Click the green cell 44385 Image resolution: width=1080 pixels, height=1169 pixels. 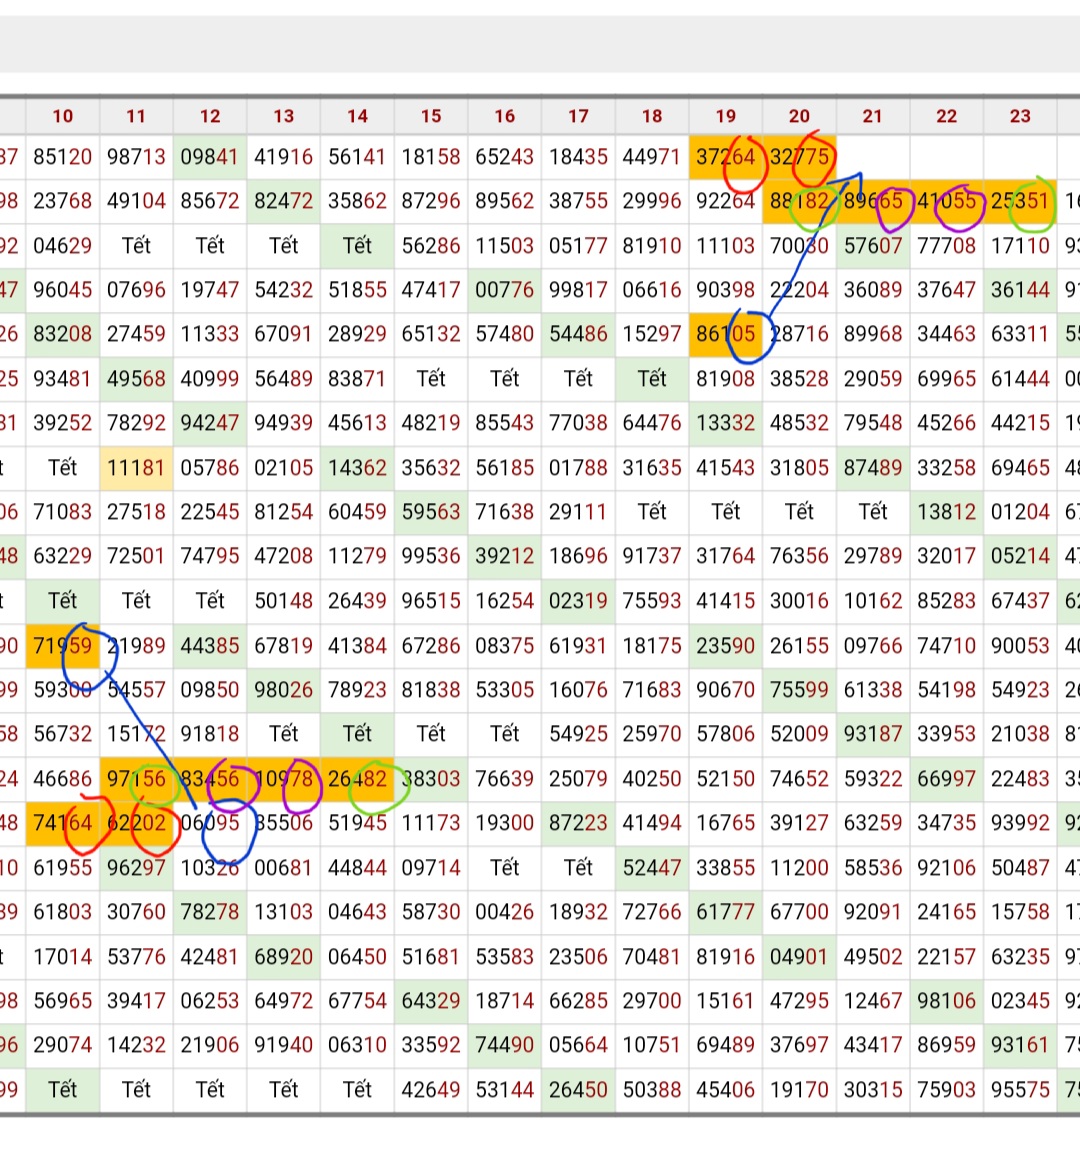coord(210,646)
